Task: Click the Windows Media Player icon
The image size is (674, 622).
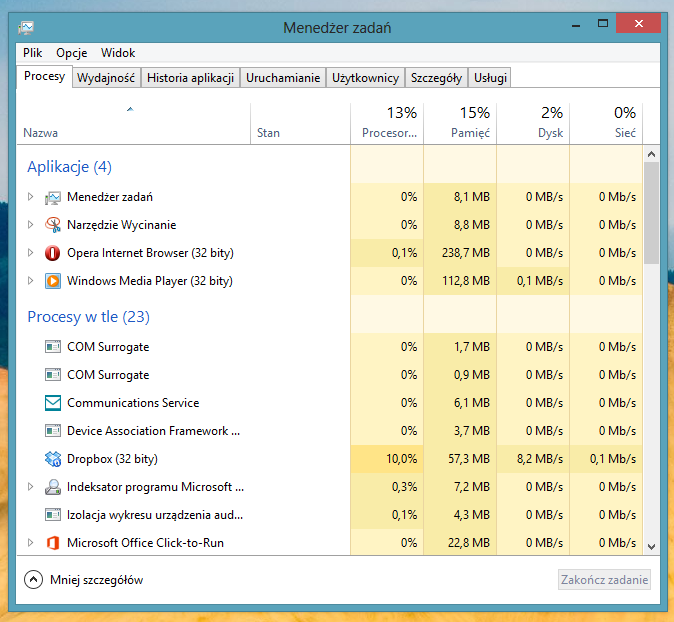Action: click(x=53, y=281)
